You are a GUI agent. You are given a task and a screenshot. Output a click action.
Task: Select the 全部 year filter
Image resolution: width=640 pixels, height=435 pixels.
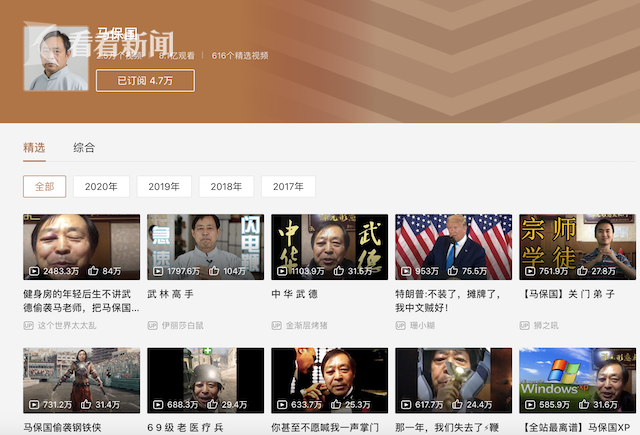click(44, 186)
